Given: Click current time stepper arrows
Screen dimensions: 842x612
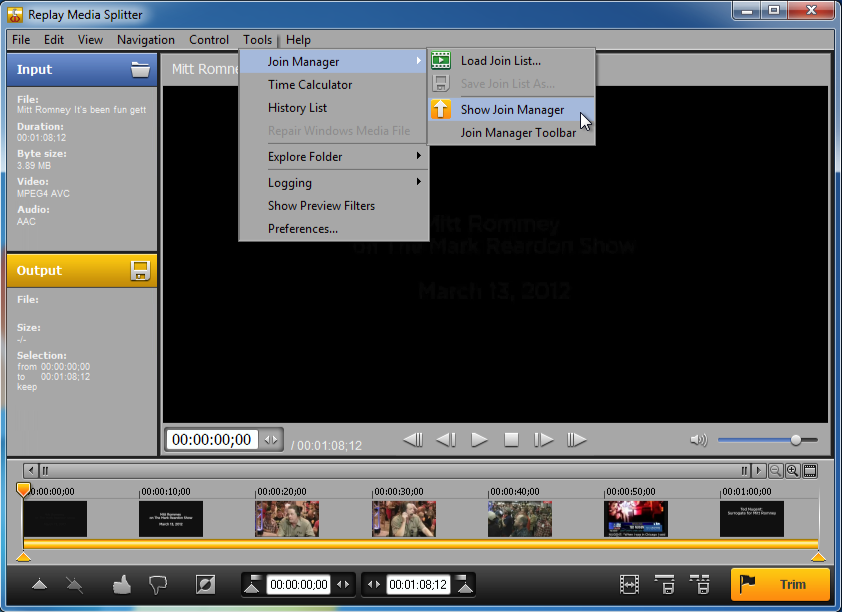Looking at the screenshot, I should point(271,440).
